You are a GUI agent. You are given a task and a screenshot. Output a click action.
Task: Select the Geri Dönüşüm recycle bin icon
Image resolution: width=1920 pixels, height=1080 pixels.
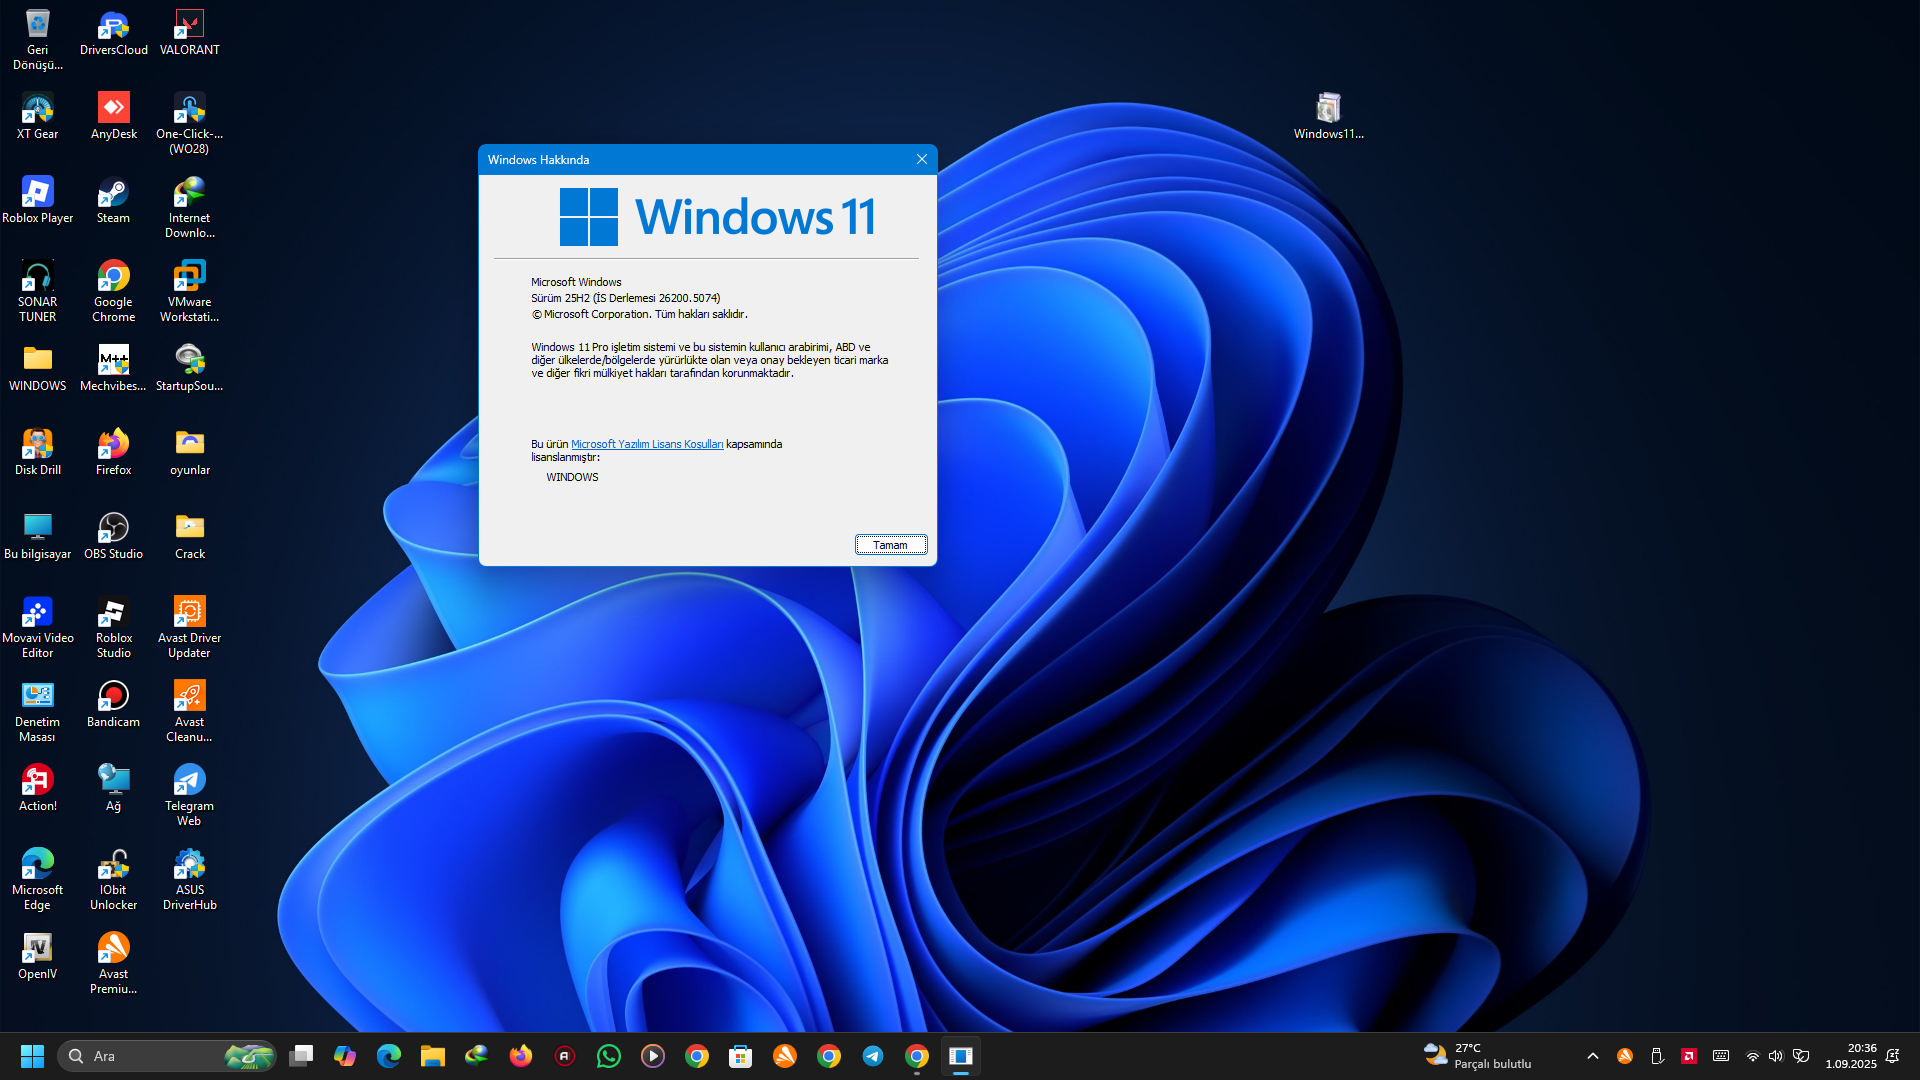click(38, 40)
